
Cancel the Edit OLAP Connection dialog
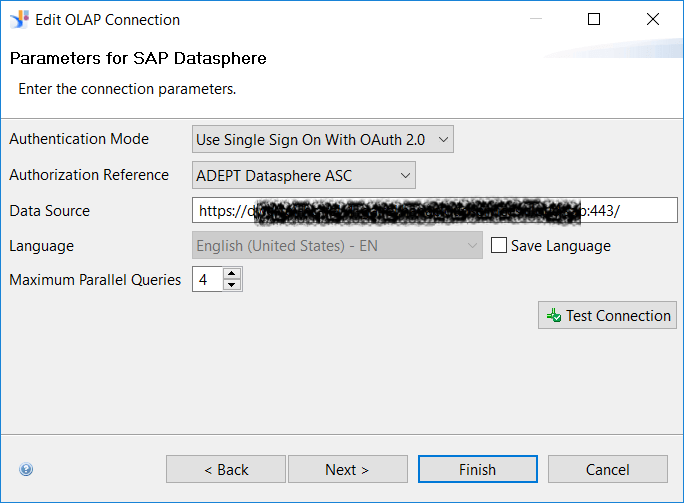click(608, 469)
